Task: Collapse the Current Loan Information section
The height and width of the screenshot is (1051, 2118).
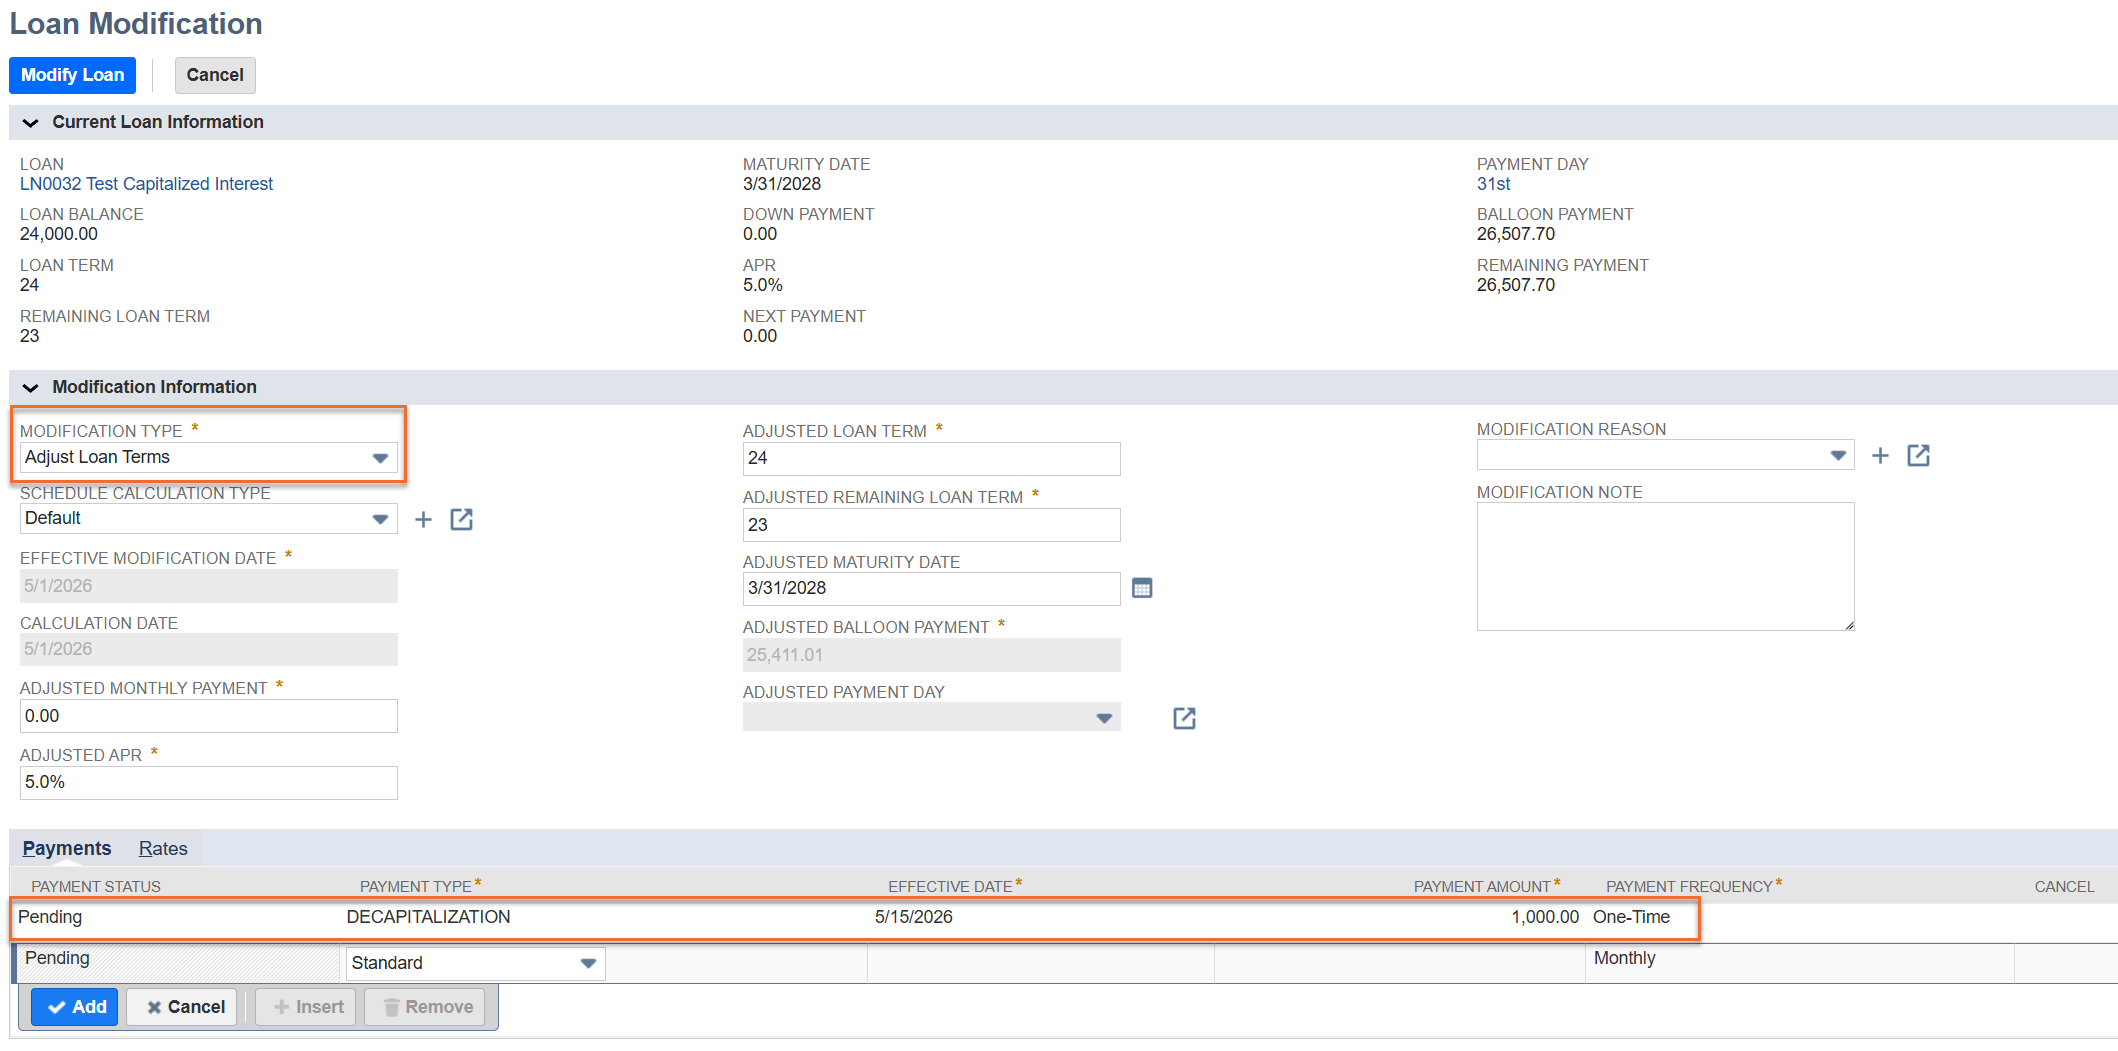Action: point(31,123)
